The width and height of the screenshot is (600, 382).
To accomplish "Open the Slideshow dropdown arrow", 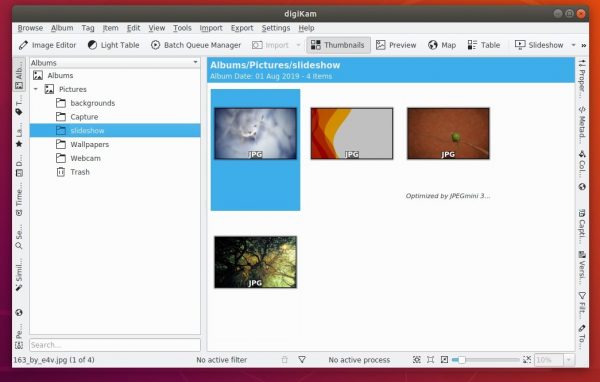I will pyautogui.click(x=573, y=45).
